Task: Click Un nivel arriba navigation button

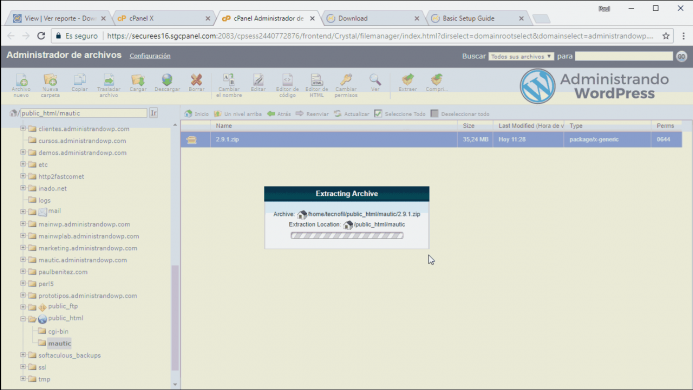Action: 238,114
